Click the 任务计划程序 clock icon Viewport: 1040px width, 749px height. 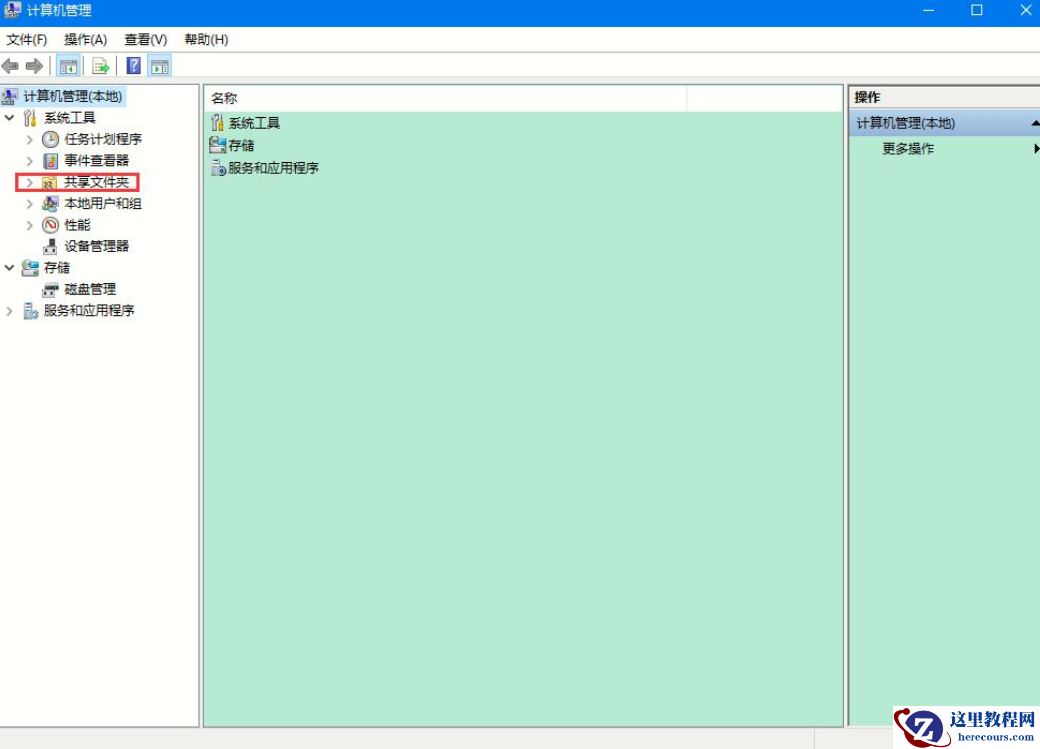[50, 139]
